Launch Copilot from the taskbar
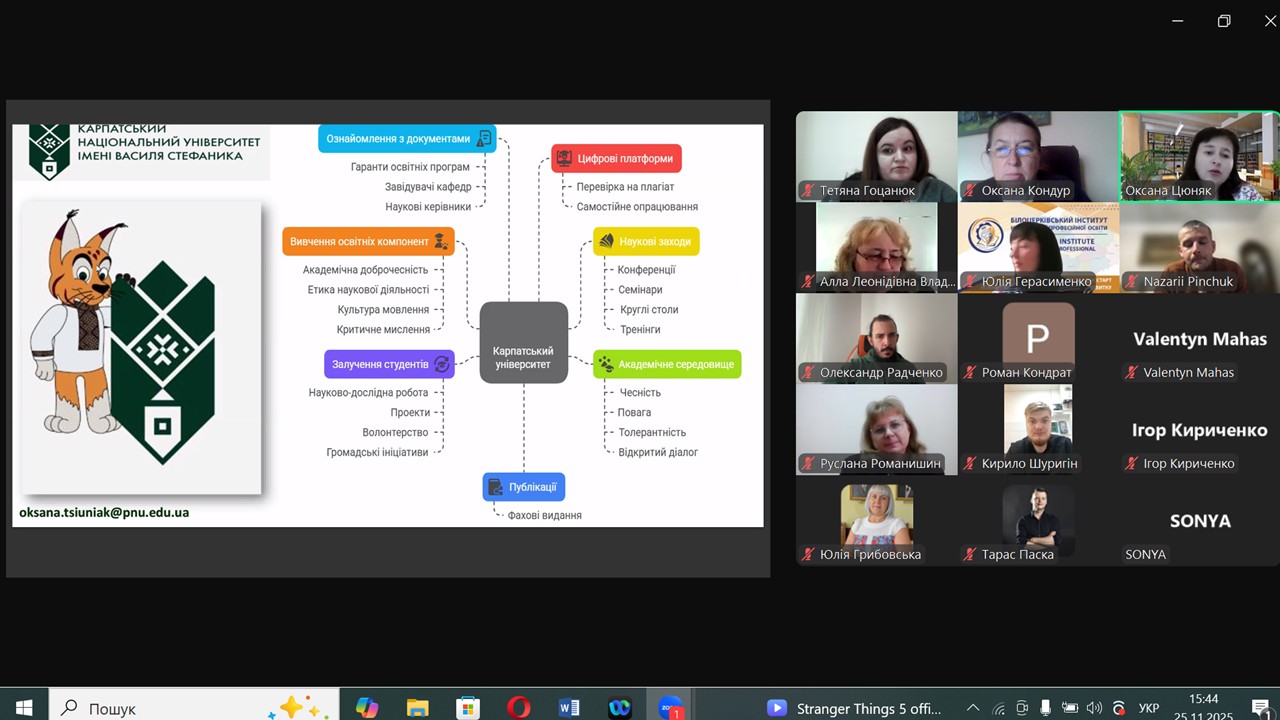Image resolution: width=1280 pixels, height=720 pixels. click(x=366, y=707)
